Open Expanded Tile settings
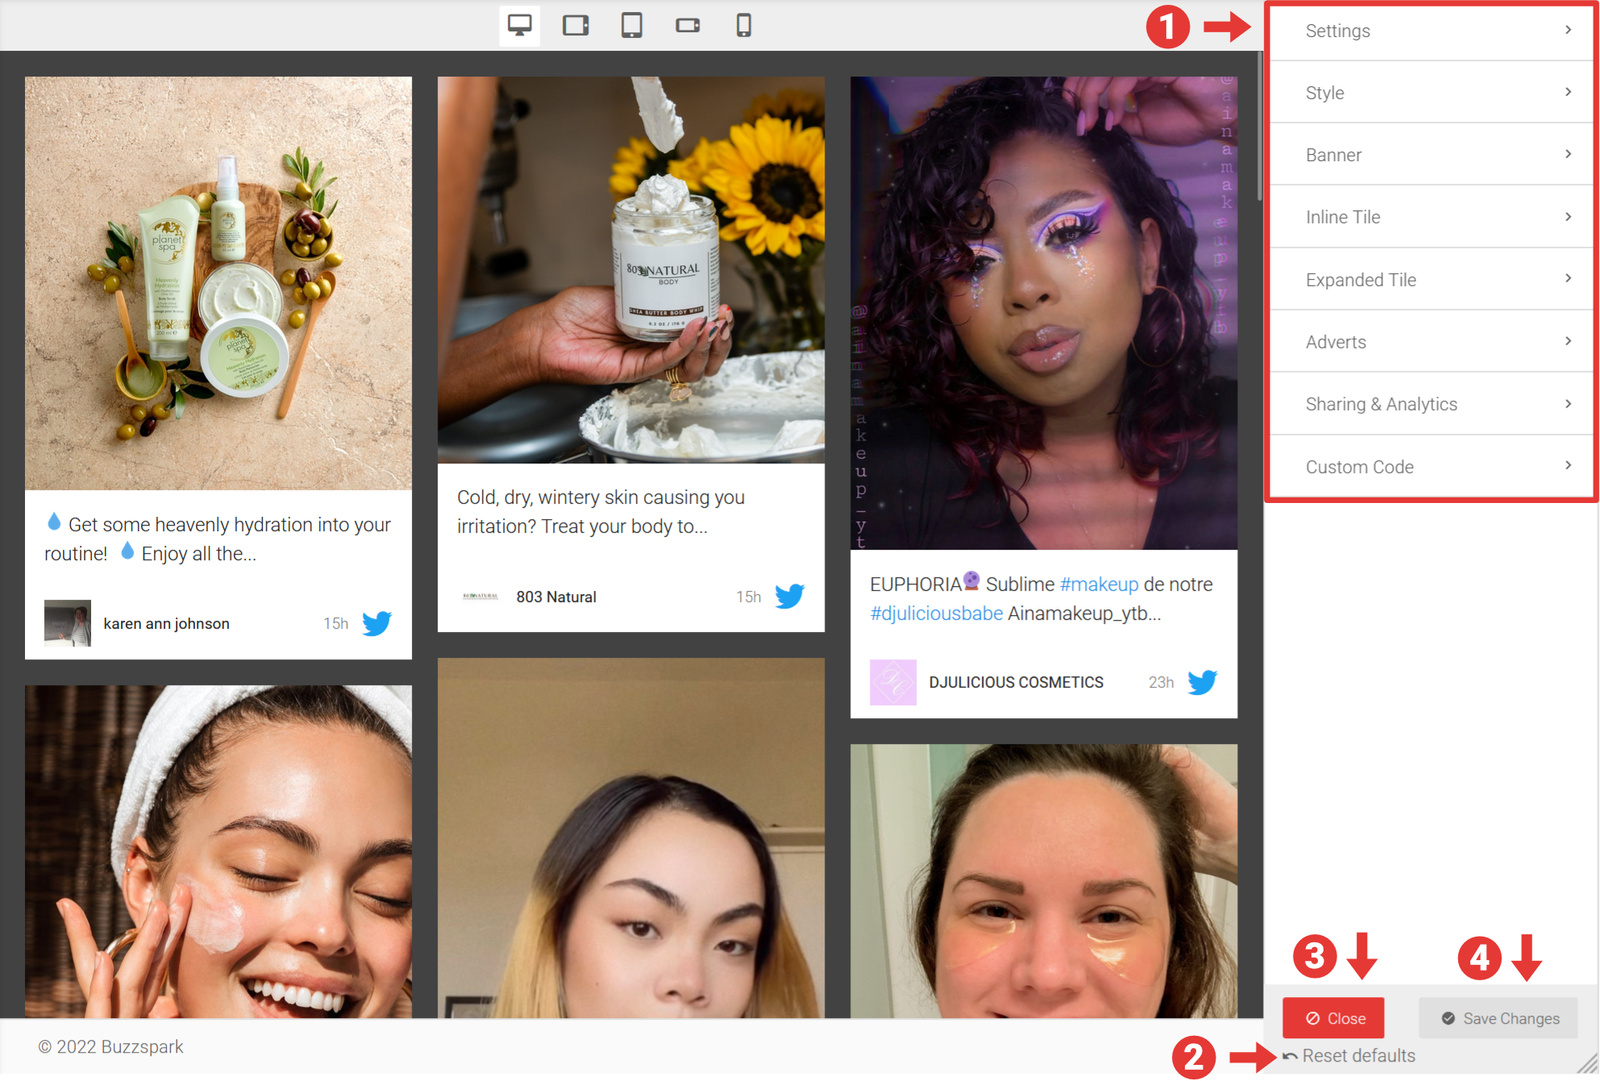This screenshot has height=1081, width=1600. coord(1431,280)
